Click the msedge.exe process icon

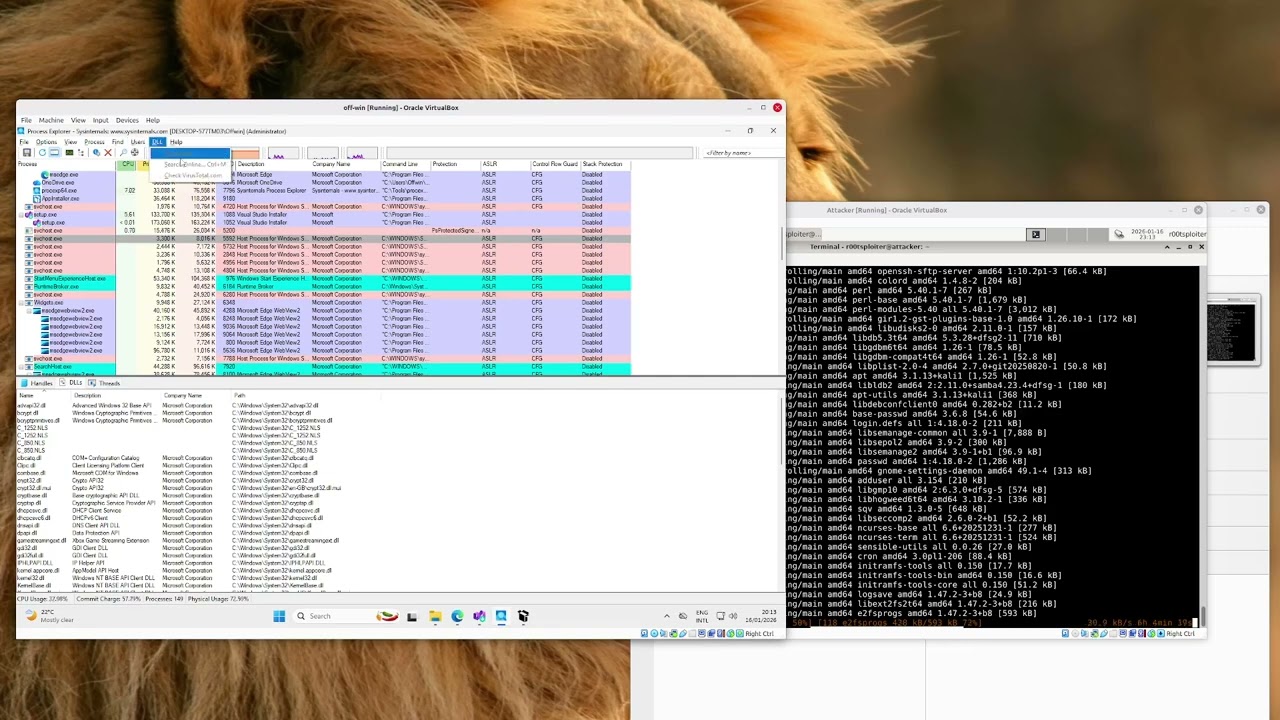click(44, 175)
